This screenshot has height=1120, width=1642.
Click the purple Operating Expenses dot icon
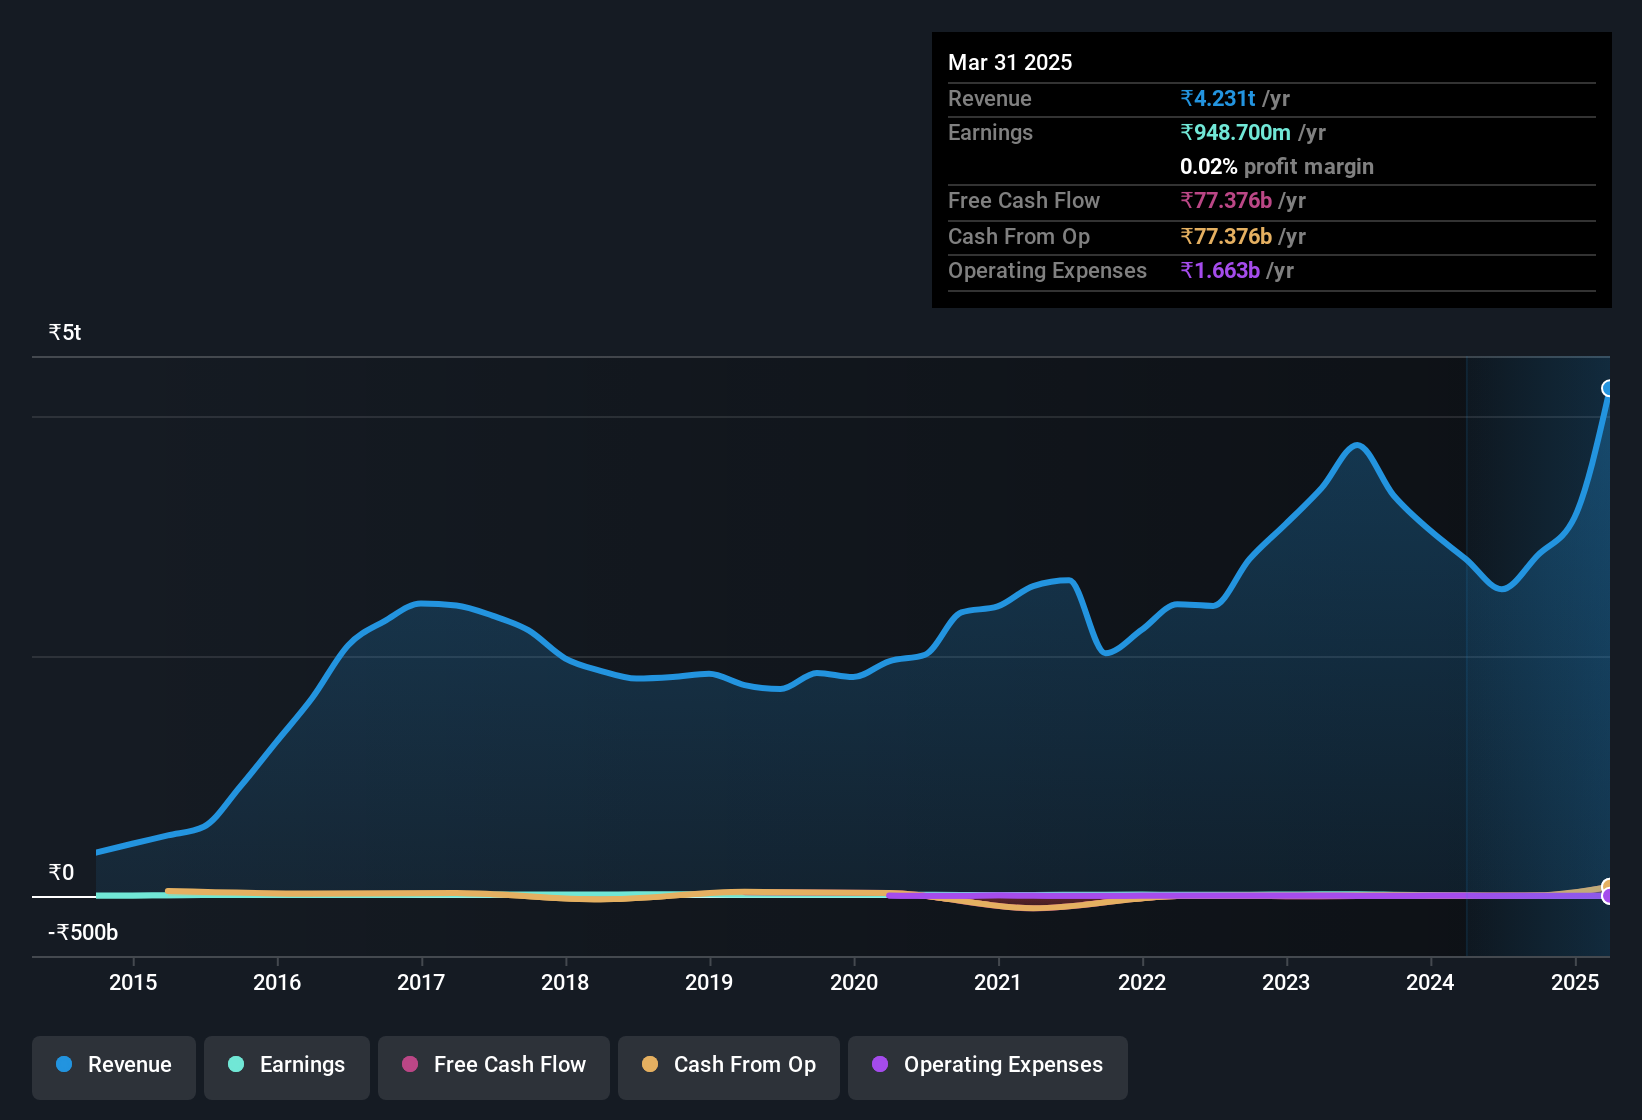click(880, 1065)
